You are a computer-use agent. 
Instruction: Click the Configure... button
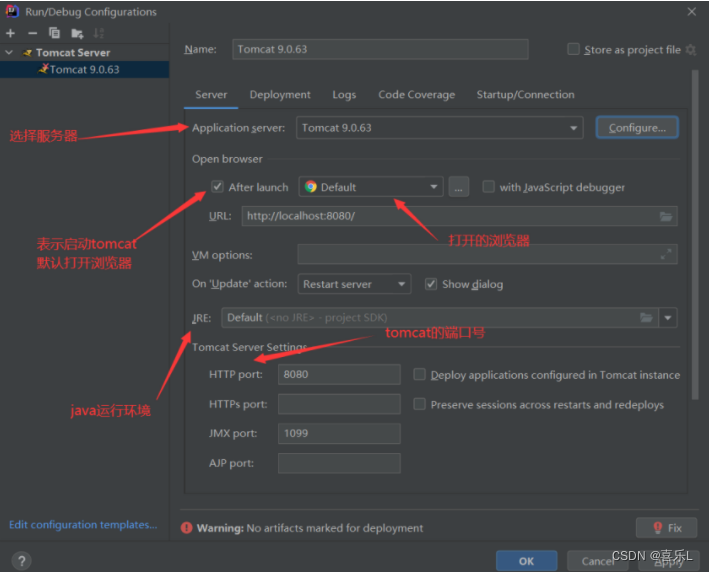click(637, 128)
